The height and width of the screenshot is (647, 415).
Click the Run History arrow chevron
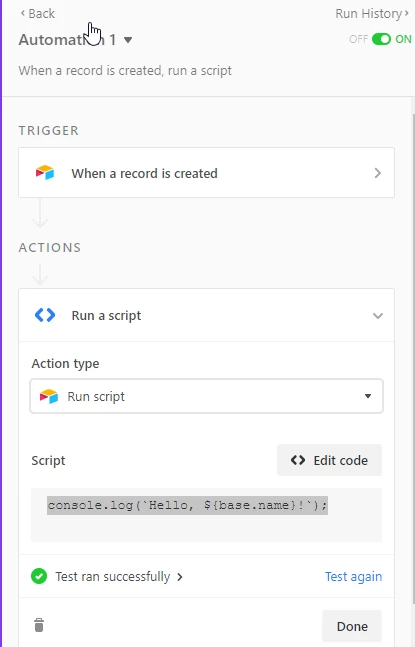coord(406,14)
